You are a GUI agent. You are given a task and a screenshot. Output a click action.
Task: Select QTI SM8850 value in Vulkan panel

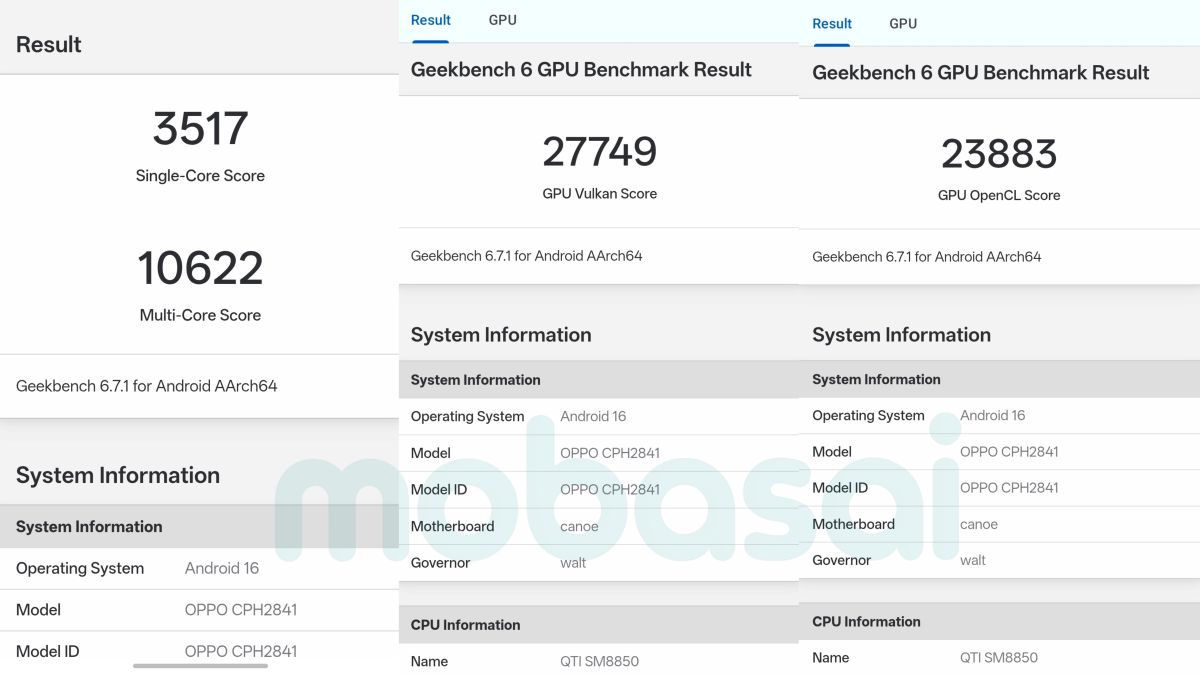pyautogui.click(x=599, y=662)
